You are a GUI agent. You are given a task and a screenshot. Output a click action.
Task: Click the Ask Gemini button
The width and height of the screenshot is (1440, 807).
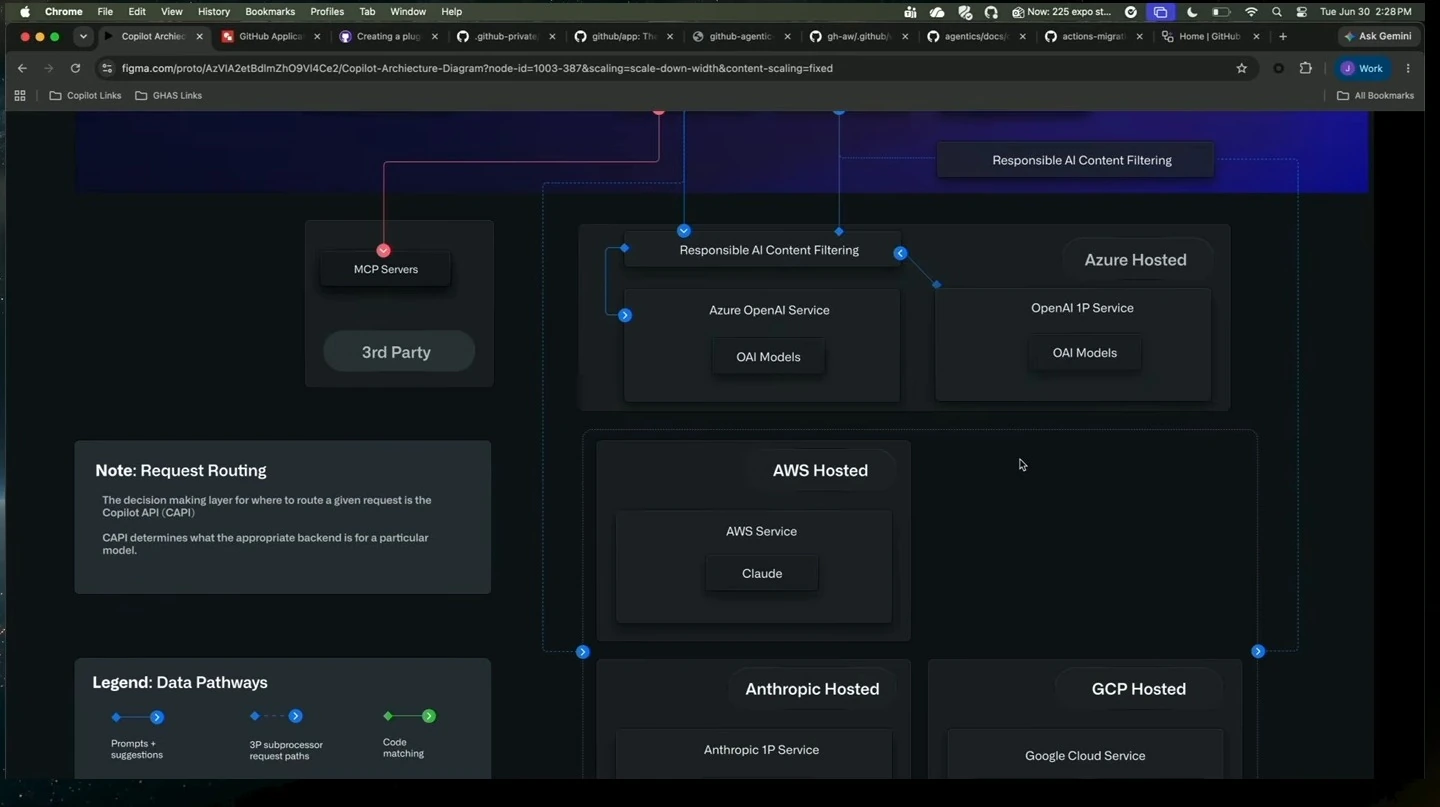1378,36
